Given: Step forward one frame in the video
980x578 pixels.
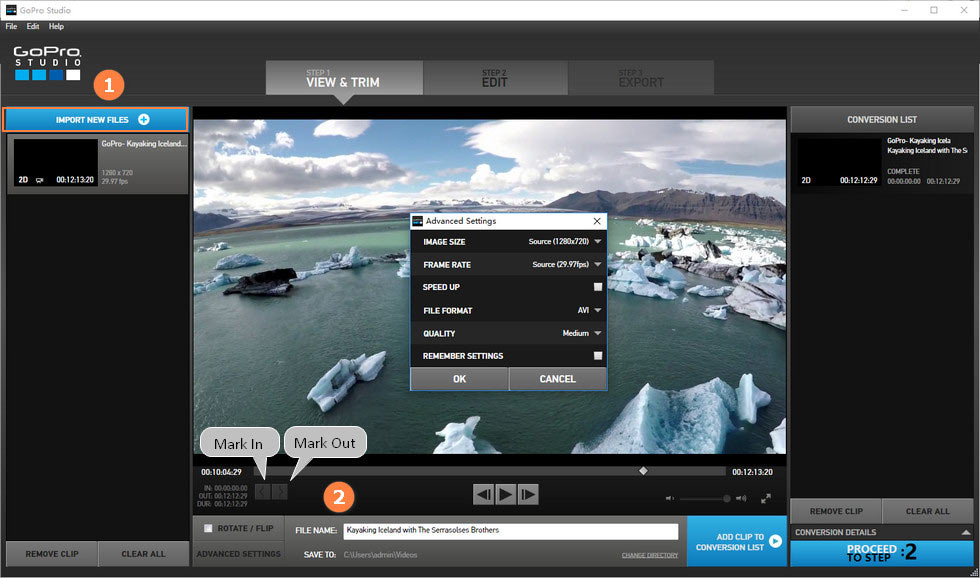Looking at the screenshot, I should coord(529,493).
